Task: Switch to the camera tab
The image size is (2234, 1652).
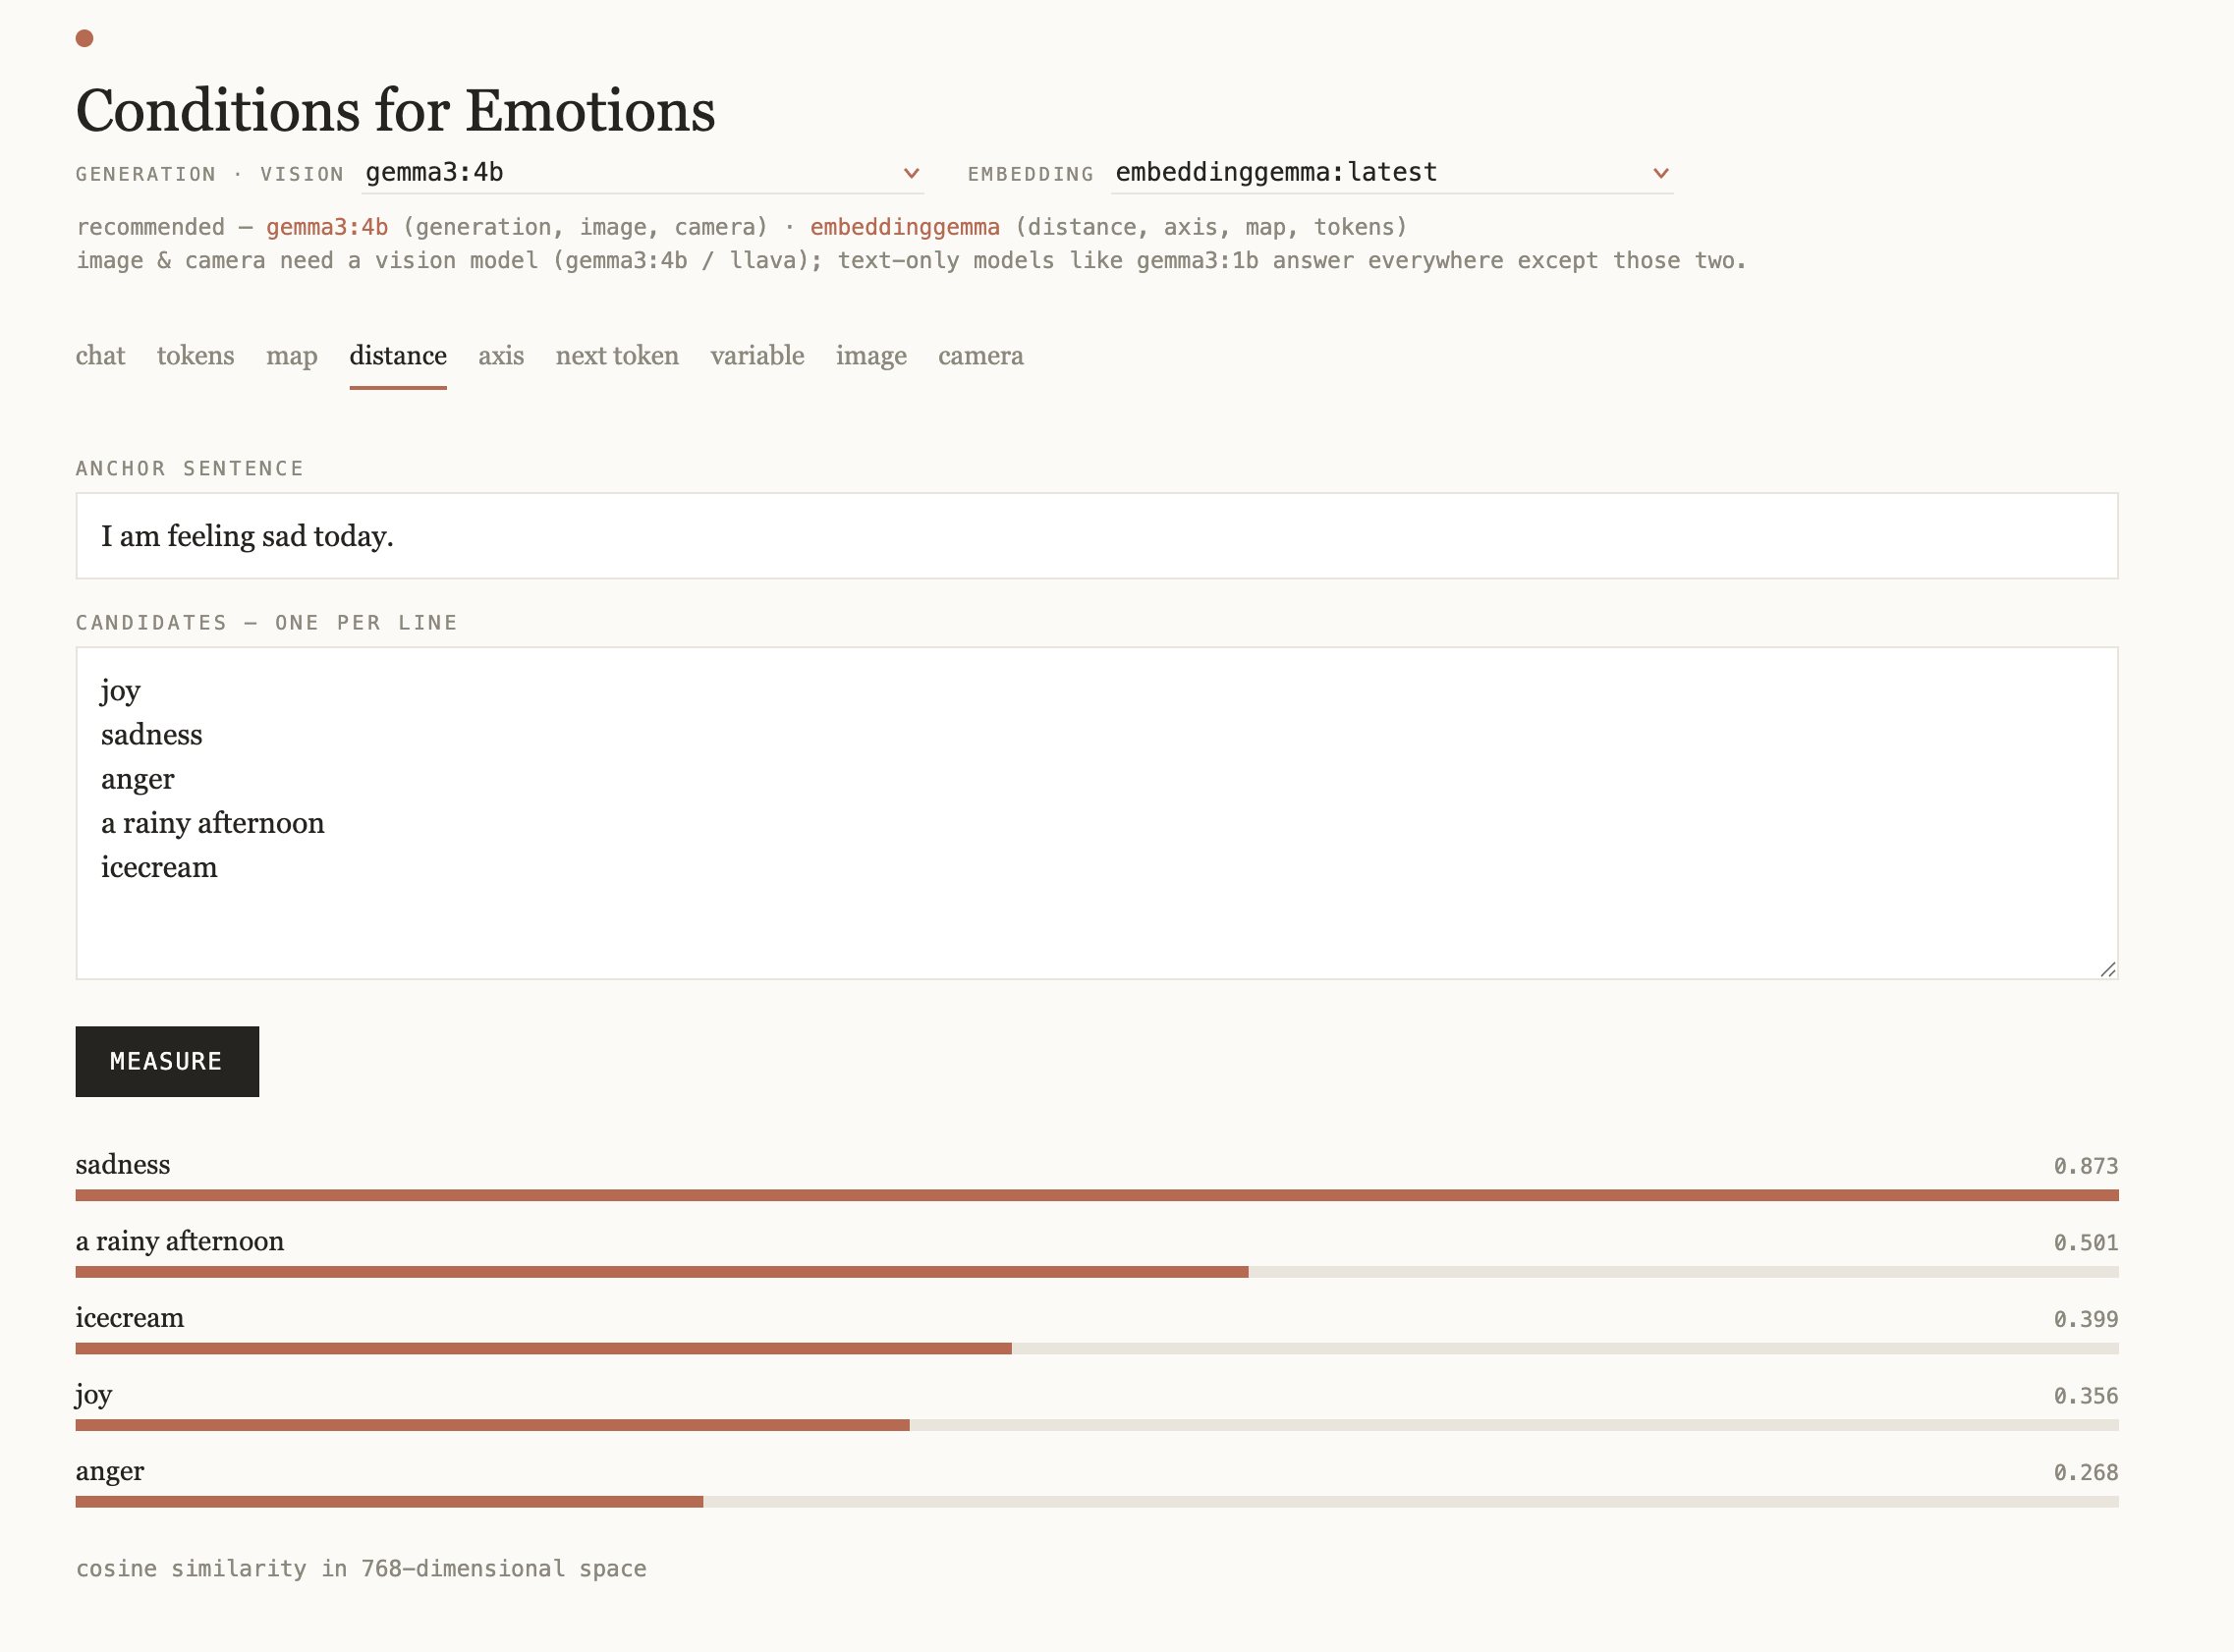Action: (981, 356)
